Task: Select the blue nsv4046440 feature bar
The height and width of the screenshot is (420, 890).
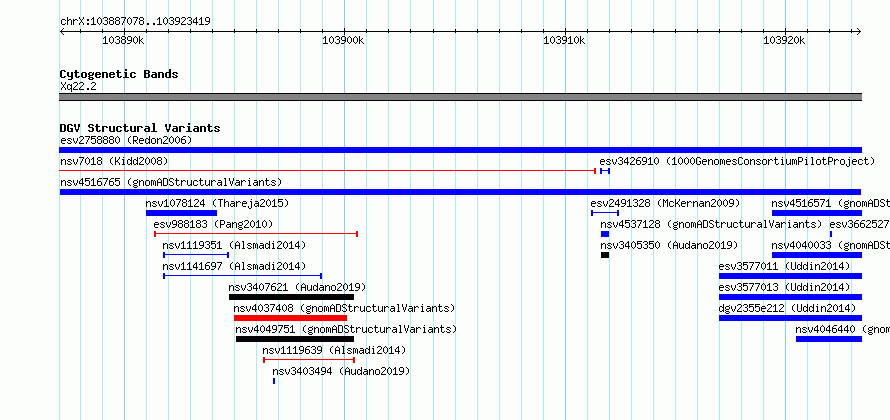Action: tap(829, 339)
